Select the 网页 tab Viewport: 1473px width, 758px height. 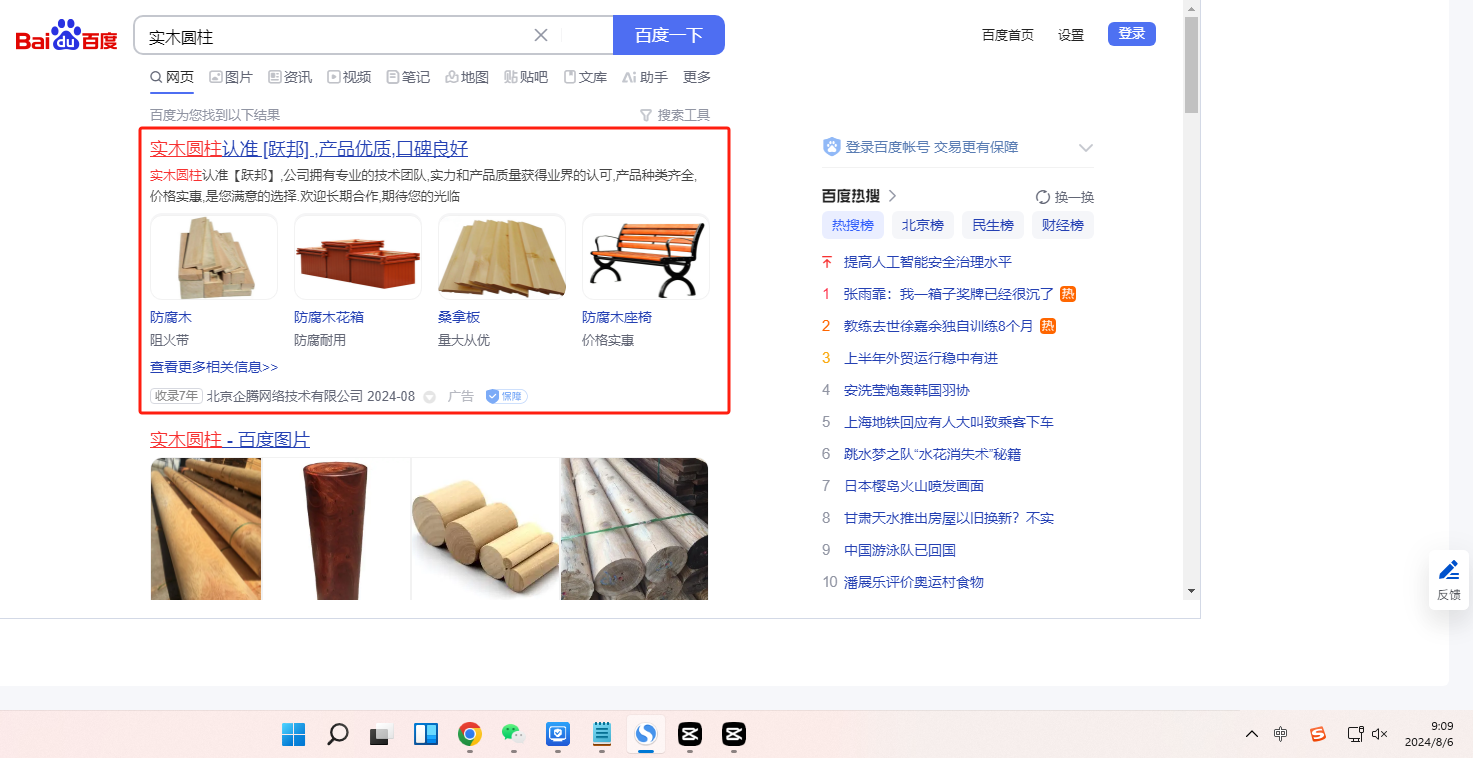(172, 77)
